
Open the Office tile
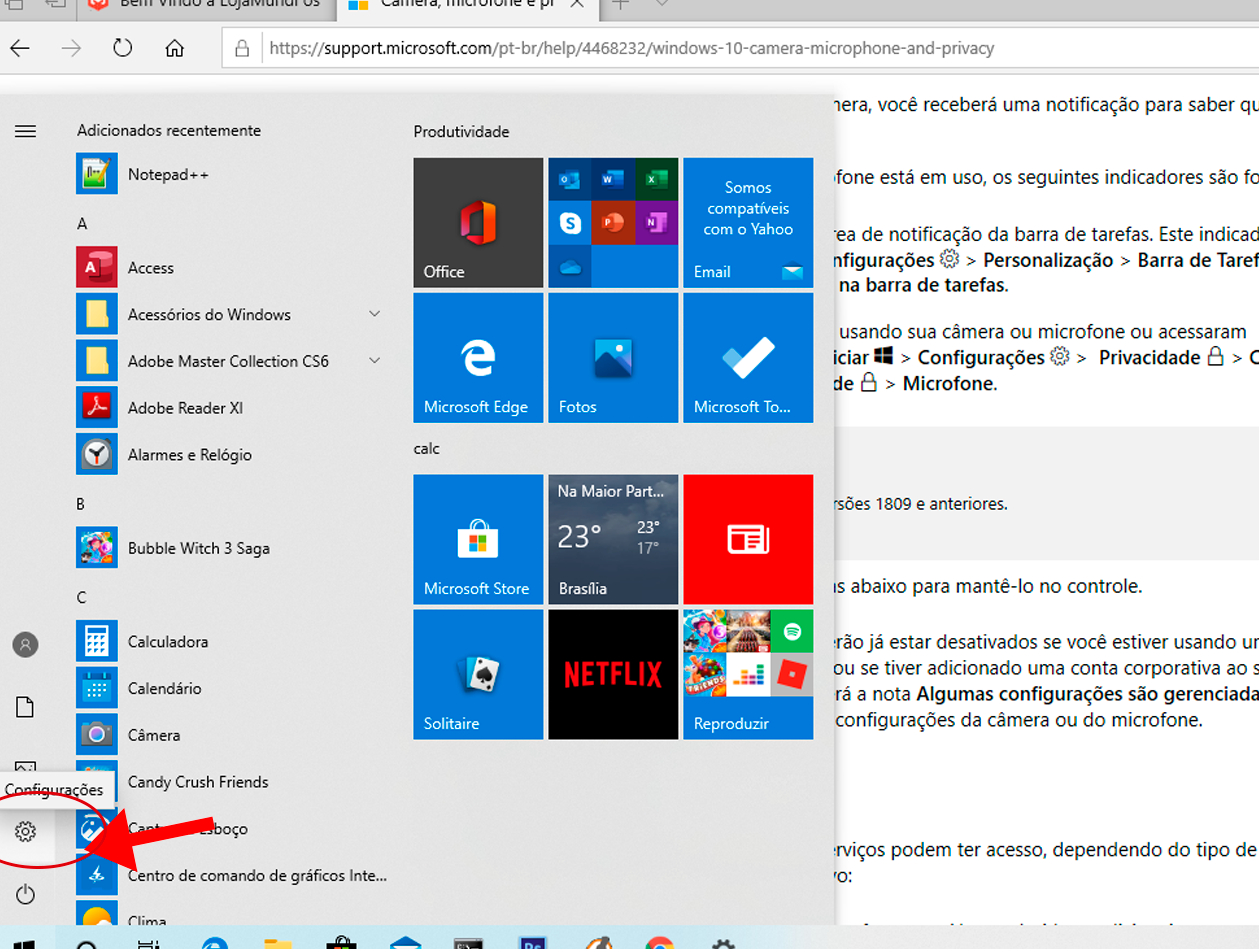pyautogui.click(x=478, y=223)
